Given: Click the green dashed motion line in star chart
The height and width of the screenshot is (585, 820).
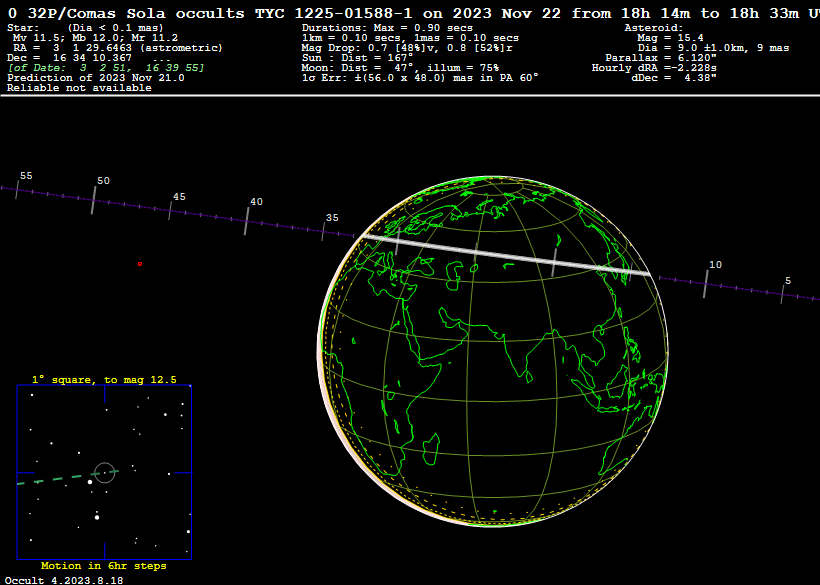Looking at the screenshot, I should pyautogui.click(x=68, y=477).
